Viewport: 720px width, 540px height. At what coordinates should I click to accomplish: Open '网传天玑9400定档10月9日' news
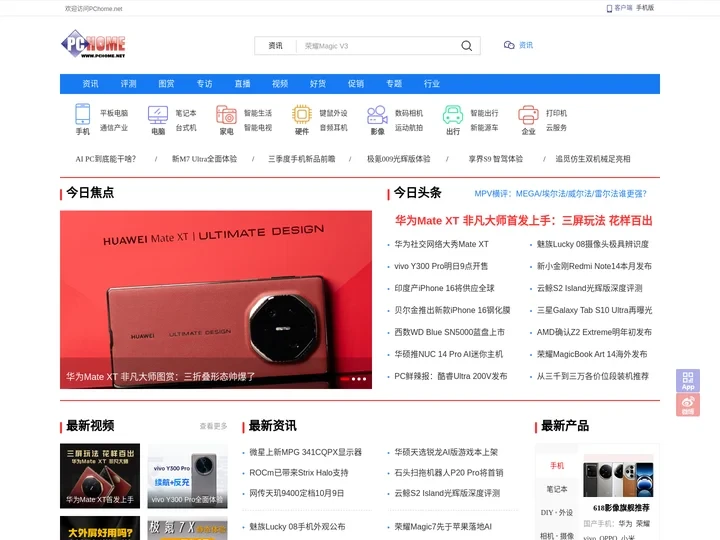click(296, 493)
